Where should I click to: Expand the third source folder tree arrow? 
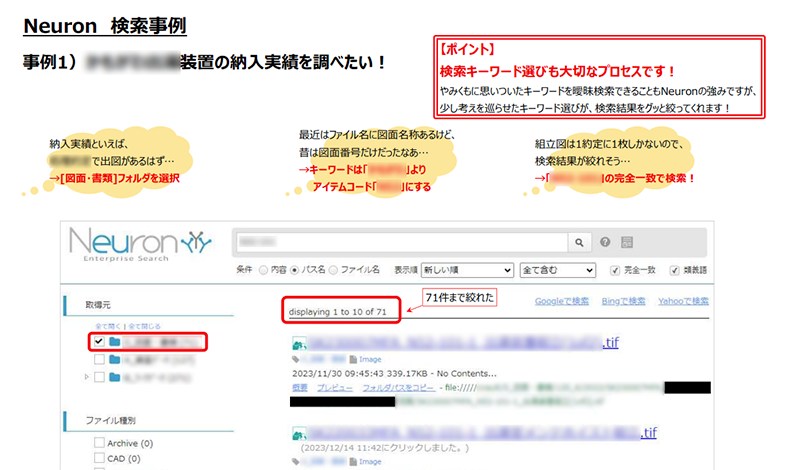[86, 377]
